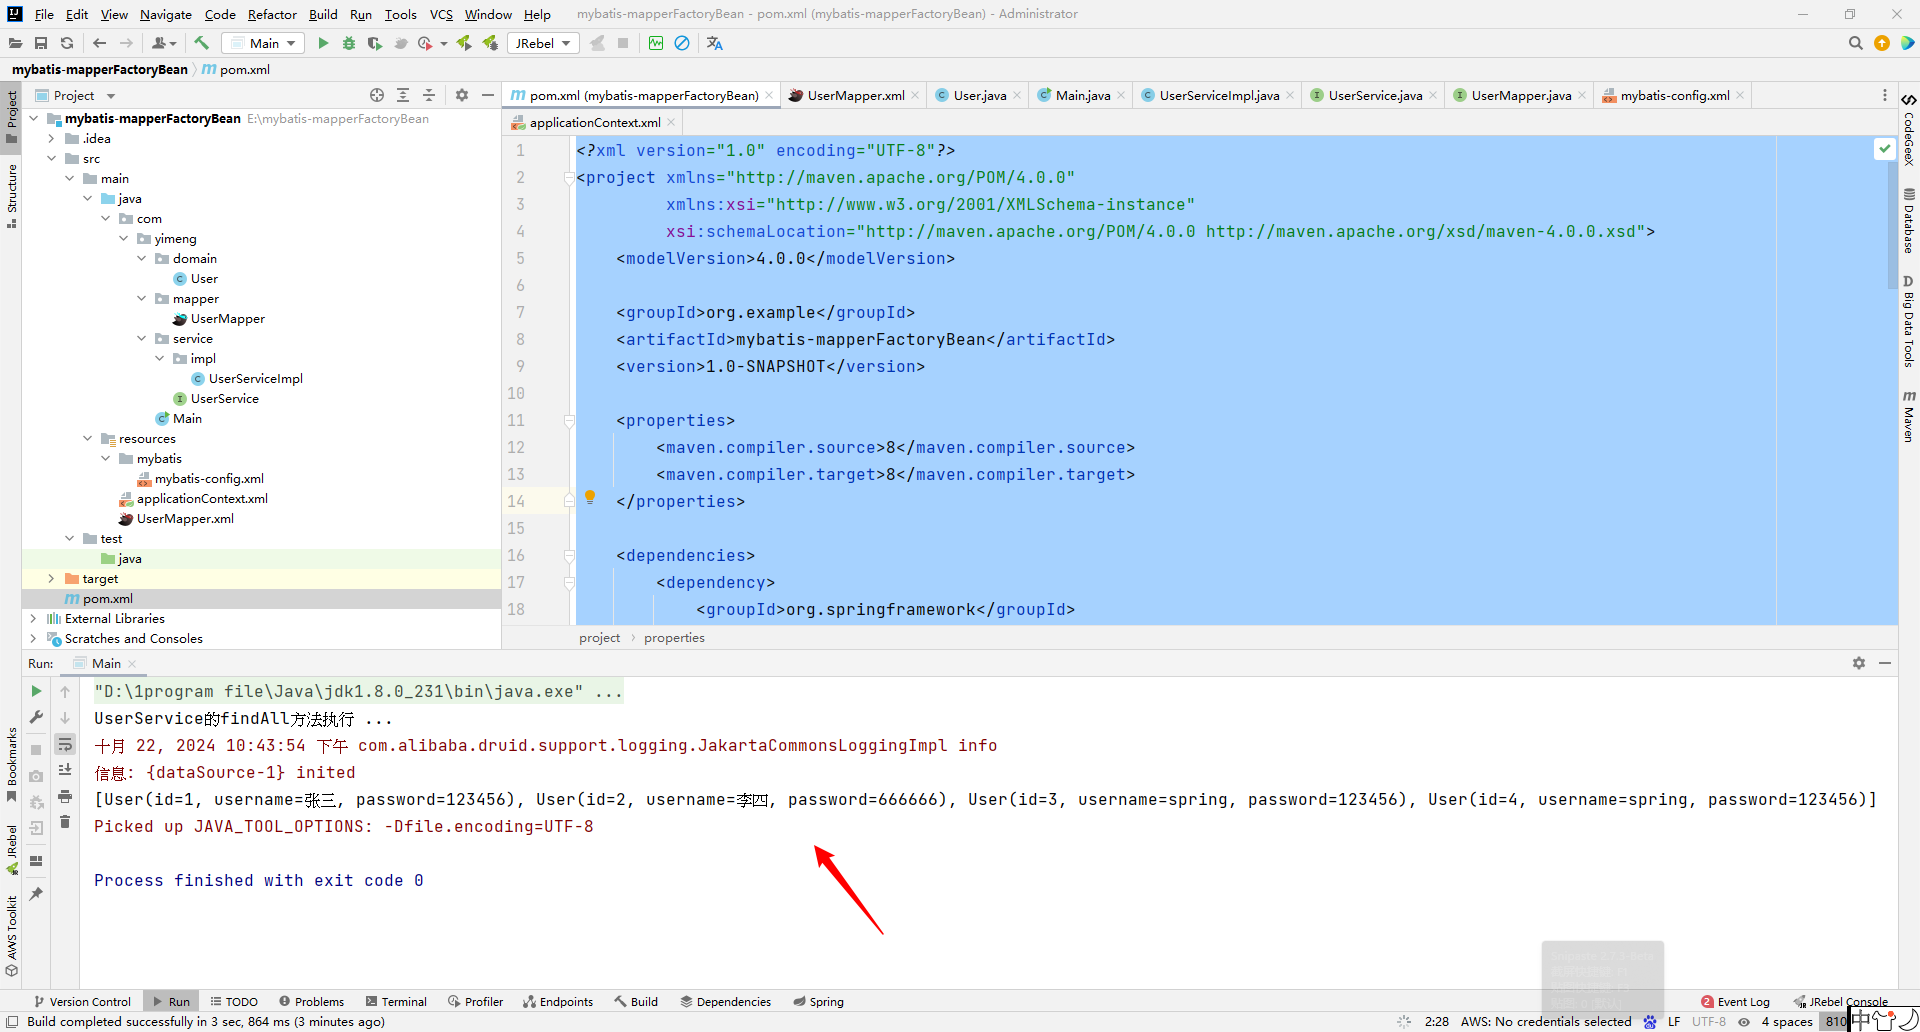This screenshot has width=1920, height=1032.
Task: Navigate forward with right arrow
Action: (126, 43)
